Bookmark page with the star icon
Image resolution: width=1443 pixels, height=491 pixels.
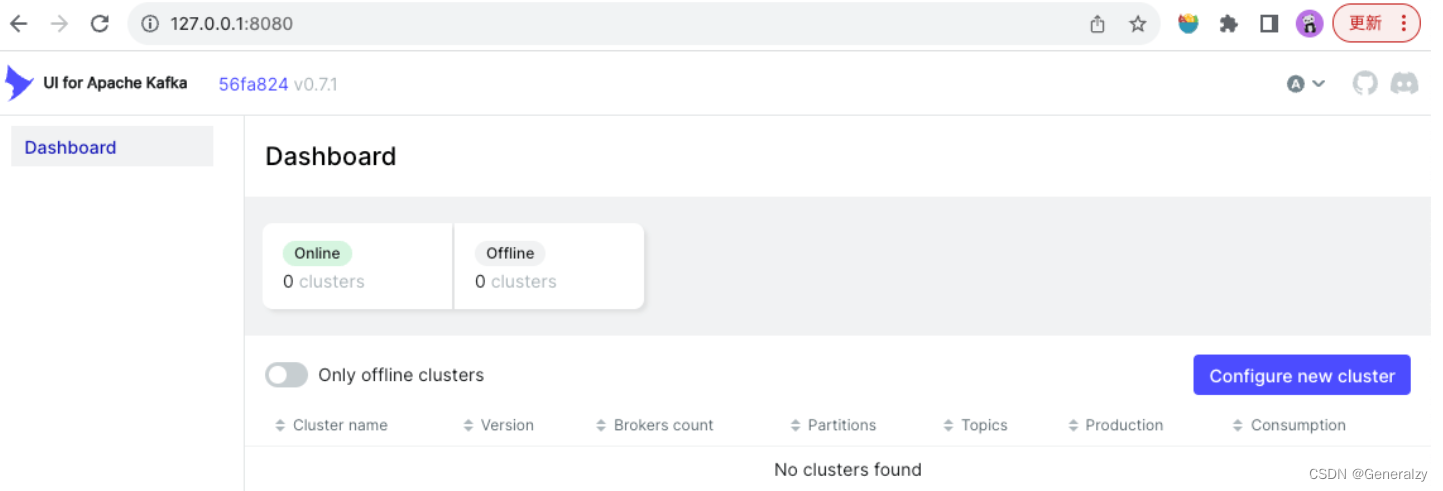click(x=1137, y=24)
